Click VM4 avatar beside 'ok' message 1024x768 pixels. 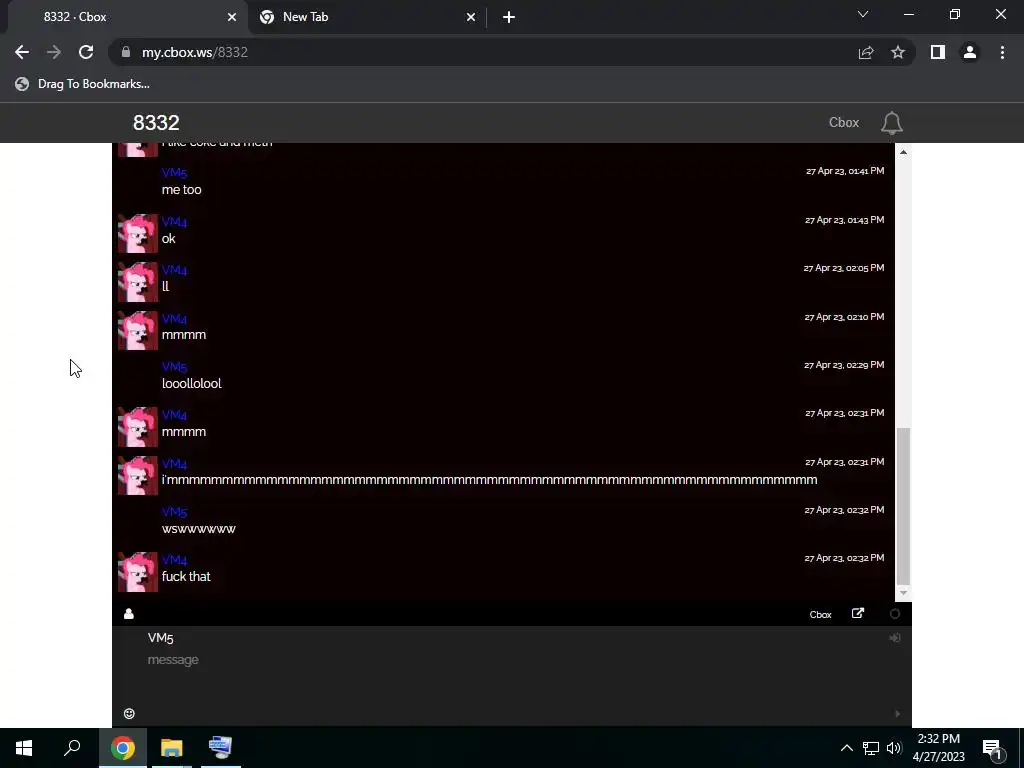point(138,233)
